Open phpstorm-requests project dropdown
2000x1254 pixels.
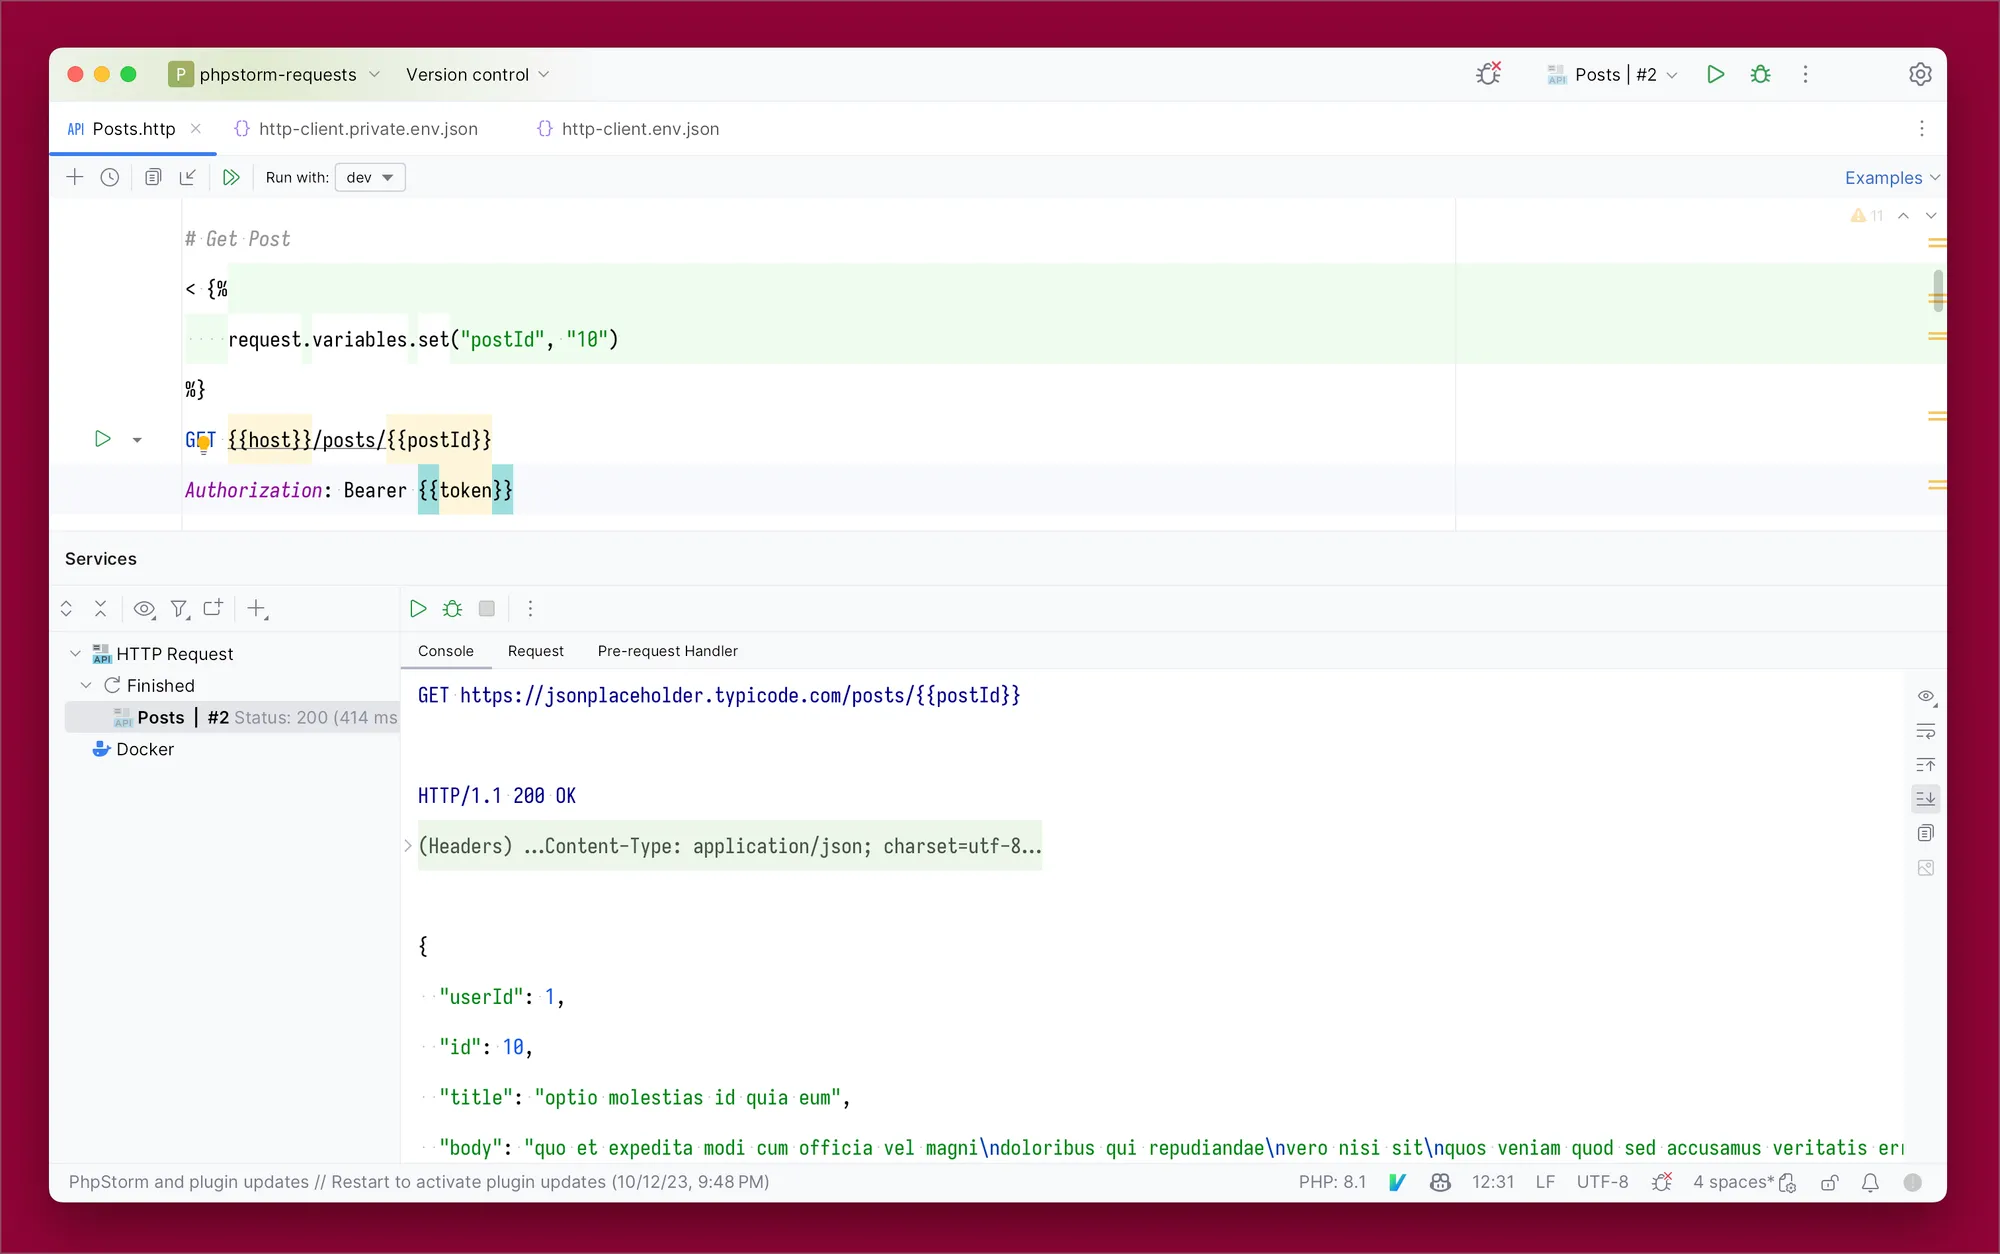point(274,74)
